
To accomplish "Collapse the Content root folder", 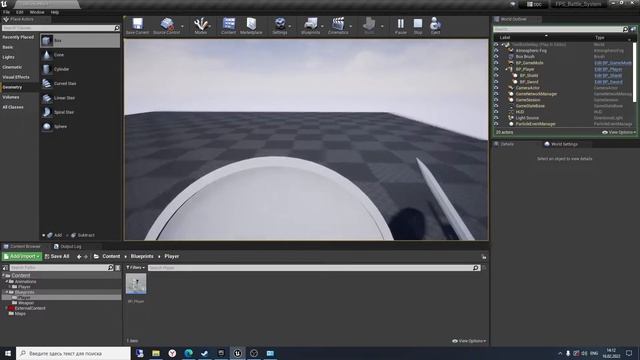I will tap(4, 276).
